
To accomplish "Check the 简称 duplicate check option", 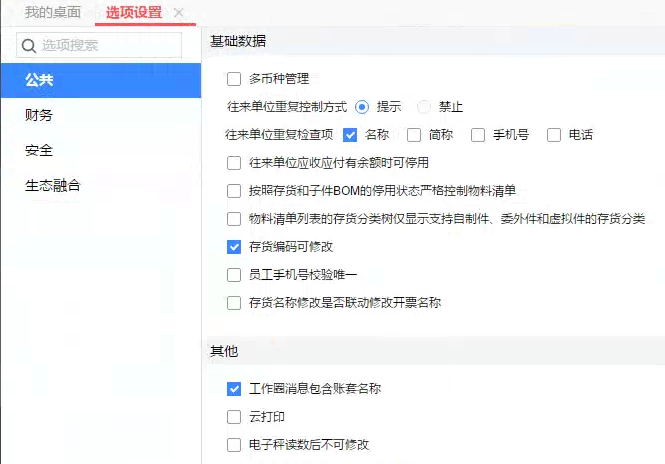I will [414, 134].
